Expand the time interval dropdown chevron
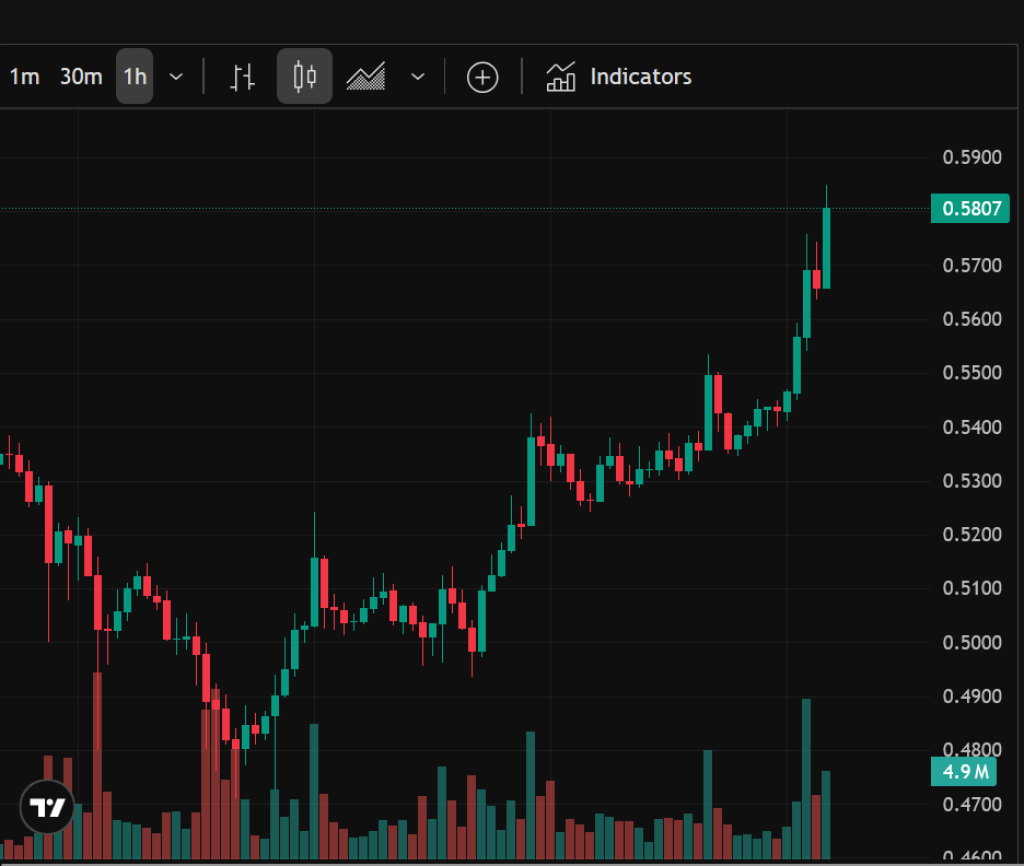1024x866 pixels. [x=176, y=77]
